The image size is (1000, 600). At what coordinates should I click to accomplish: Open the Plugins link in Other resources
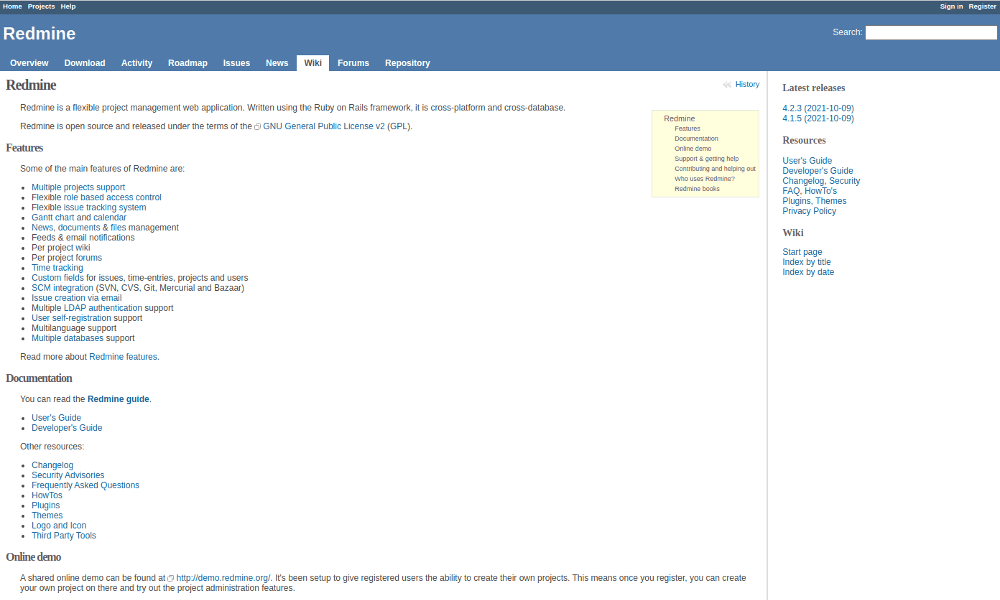[46, 506]
